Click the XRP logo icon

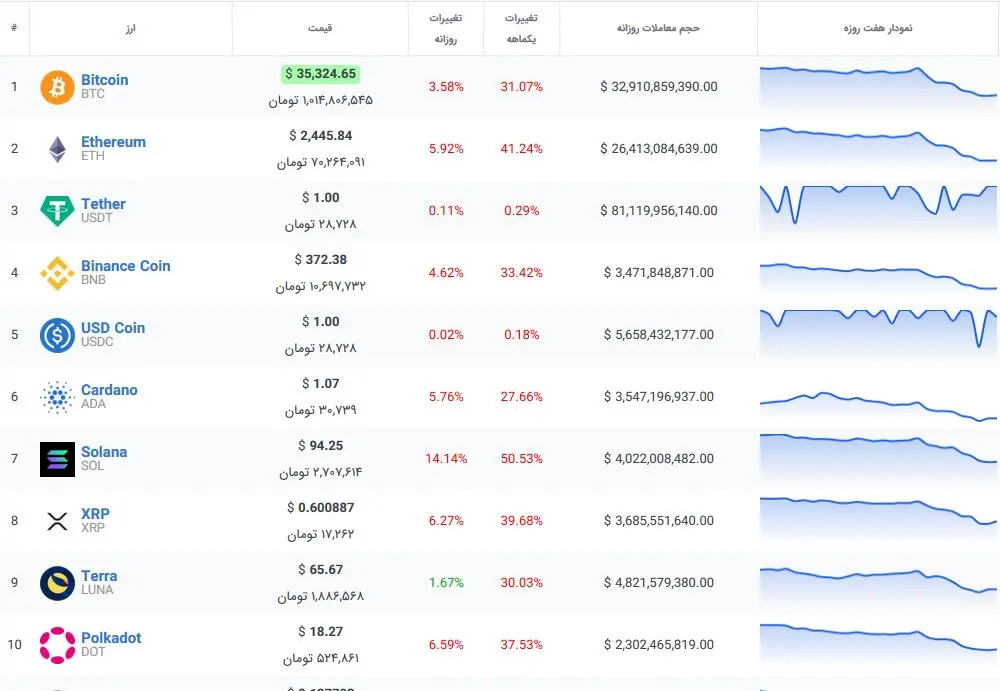57,521
